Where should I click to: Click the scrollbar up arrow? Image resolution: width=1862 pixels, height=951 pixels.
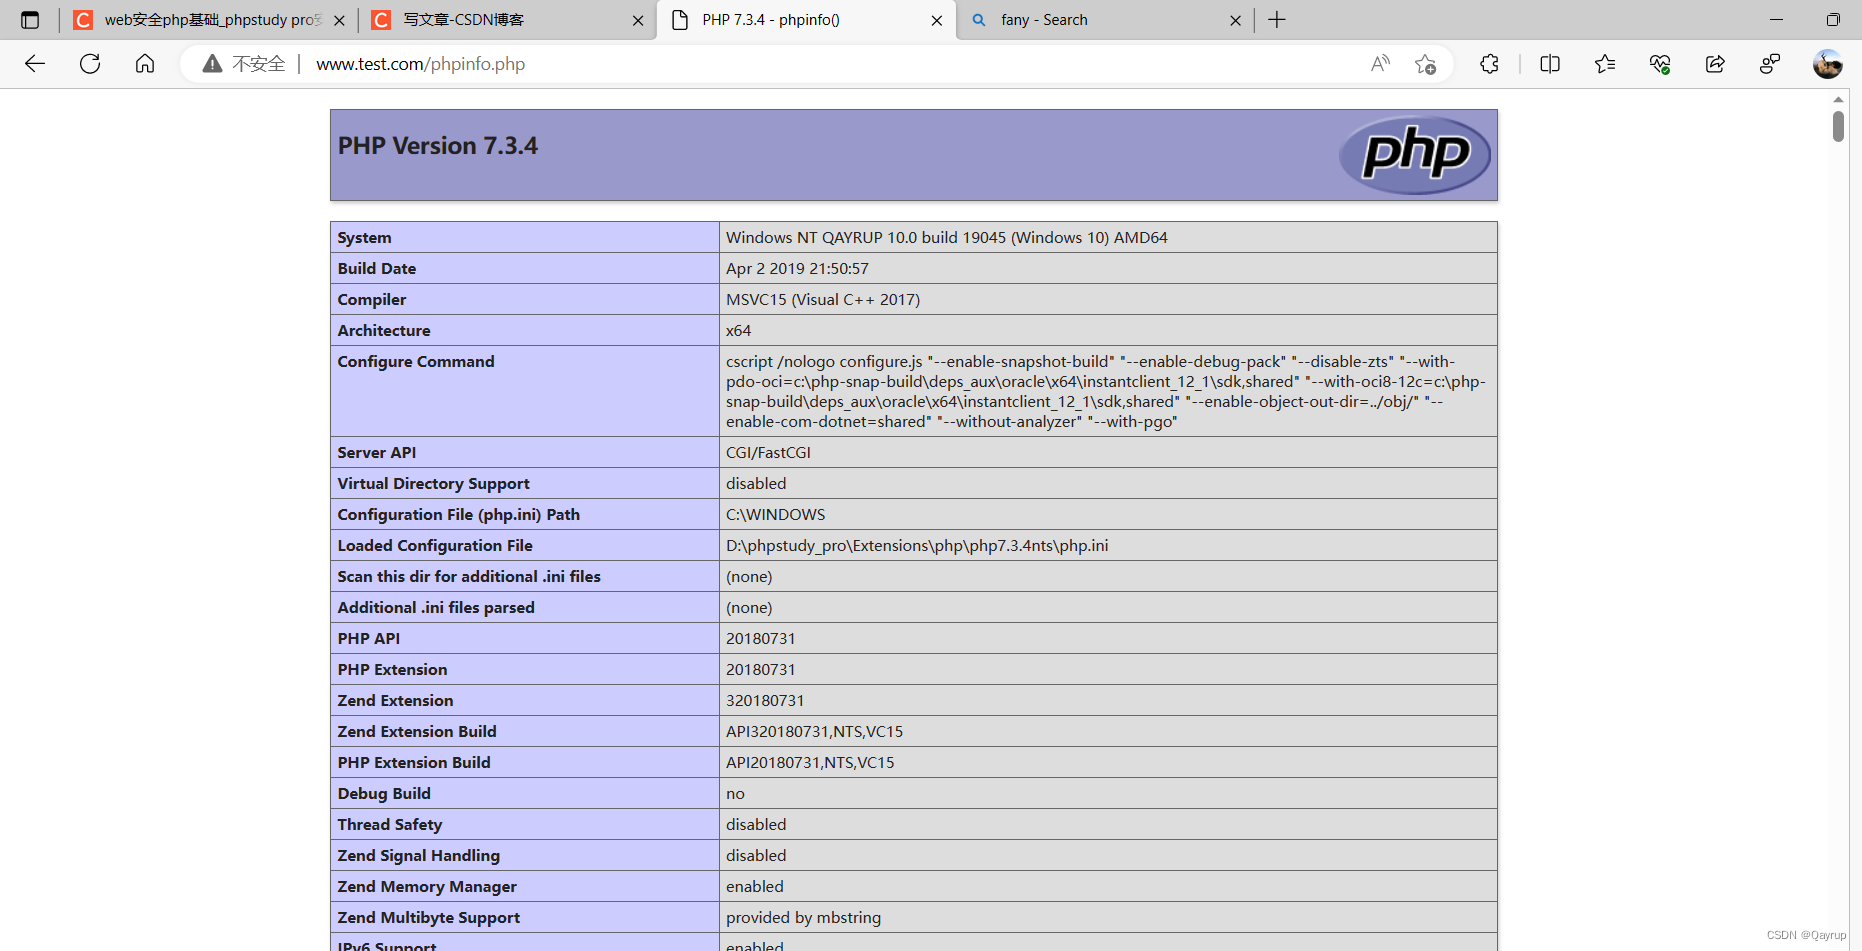pyautogui.click(x=1838, y=99)
